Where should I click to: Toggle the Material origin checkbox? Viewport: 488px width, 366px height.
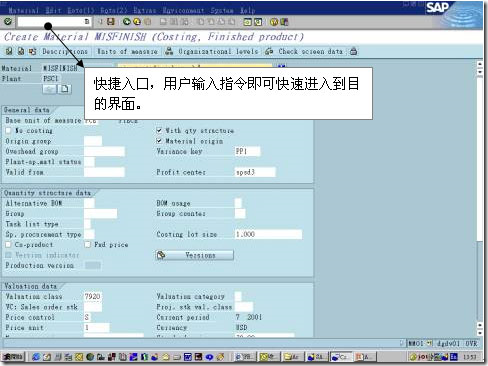point(159,141)
